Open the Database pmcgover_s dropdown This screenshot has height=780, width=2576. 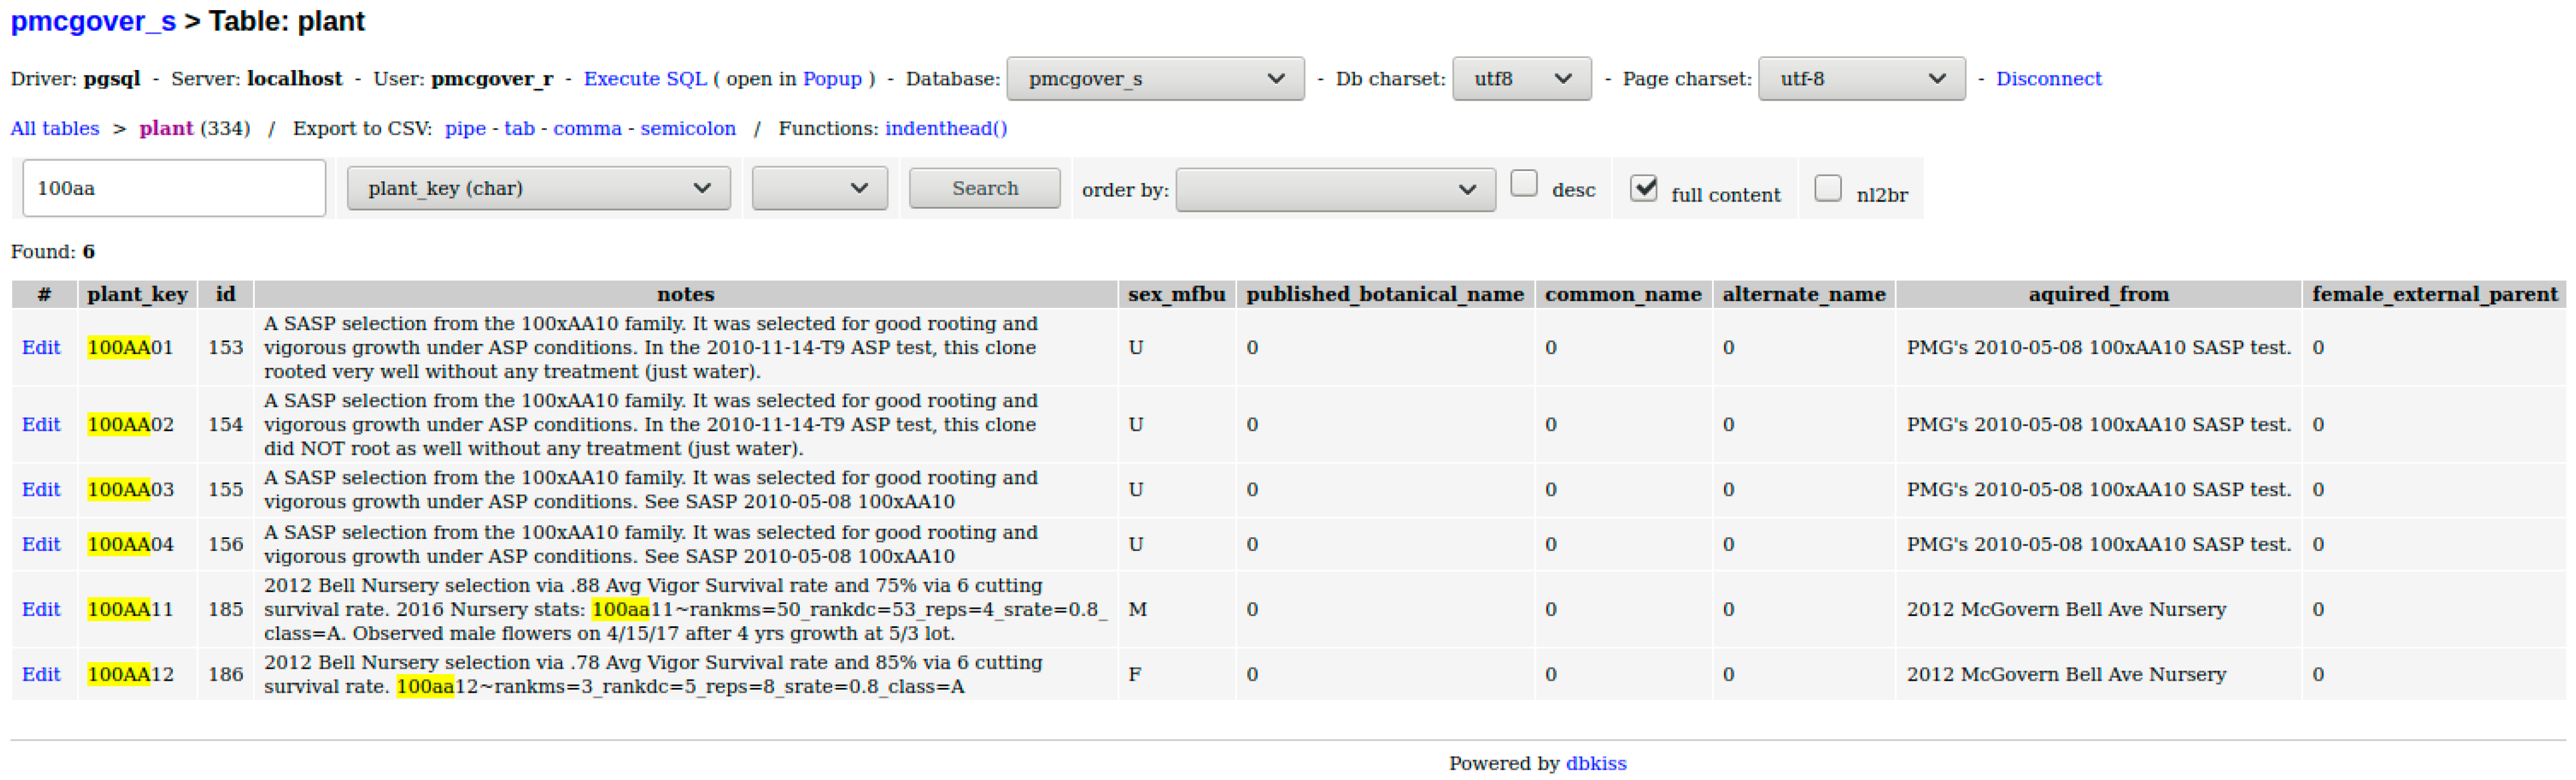pyautogui.click(x=1154, y=79)
